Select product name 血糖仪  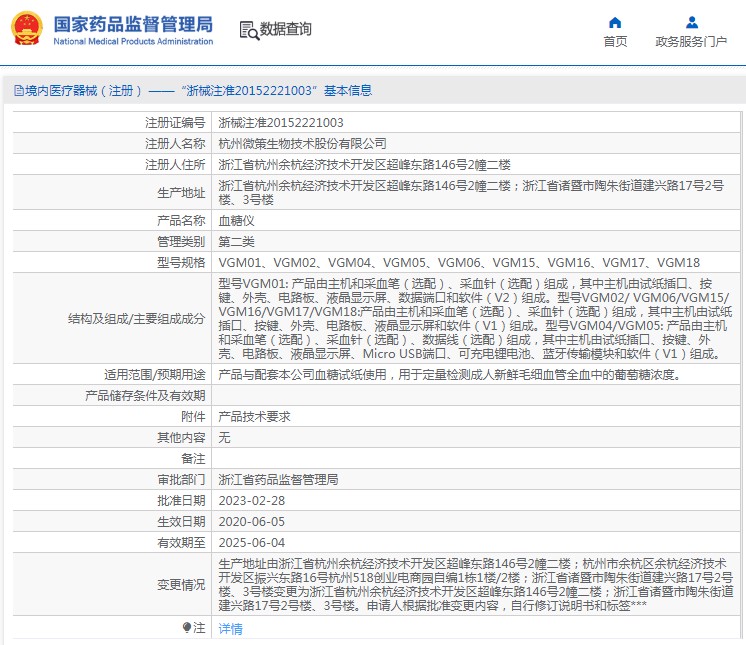[236, 221]
